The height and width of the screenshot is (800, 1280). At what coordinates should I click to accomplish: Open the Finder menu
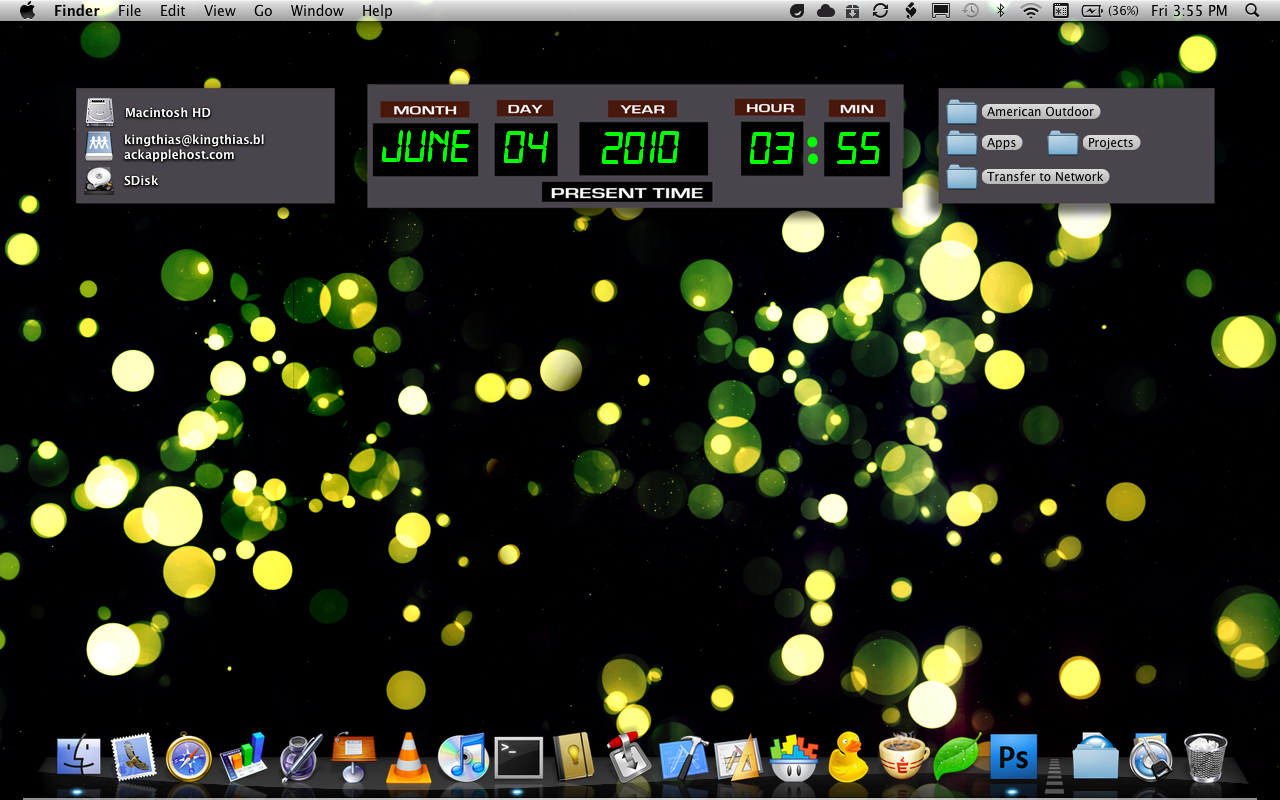(x=77, y=11)
